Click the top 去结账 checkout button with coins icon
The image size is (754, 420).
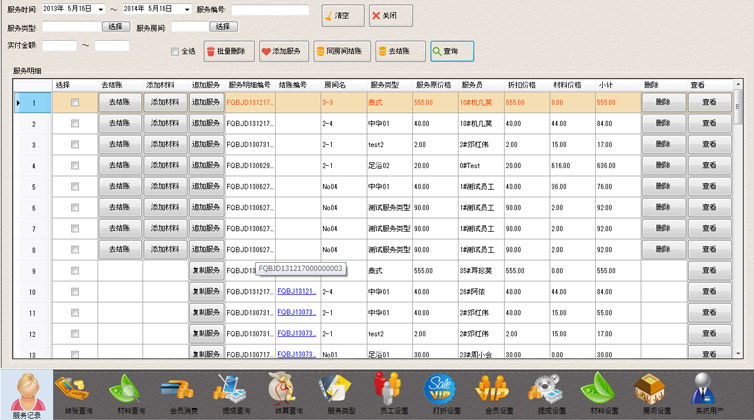401,51
